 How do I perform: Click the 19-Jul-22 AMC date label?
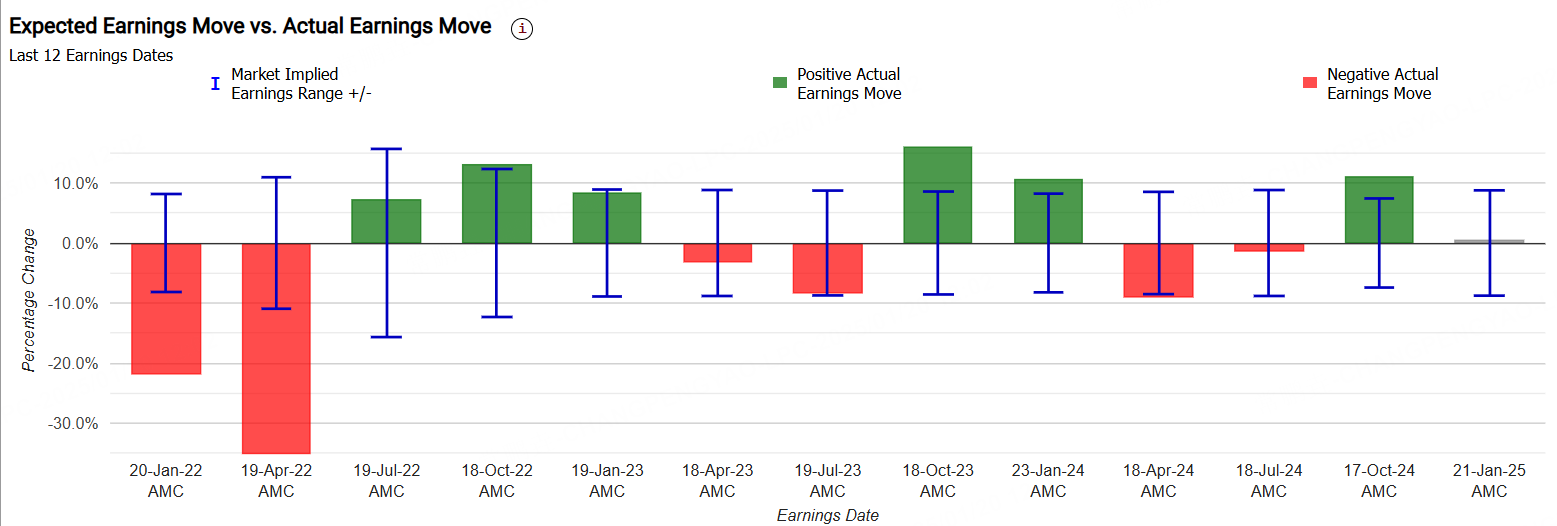[386, 480]
